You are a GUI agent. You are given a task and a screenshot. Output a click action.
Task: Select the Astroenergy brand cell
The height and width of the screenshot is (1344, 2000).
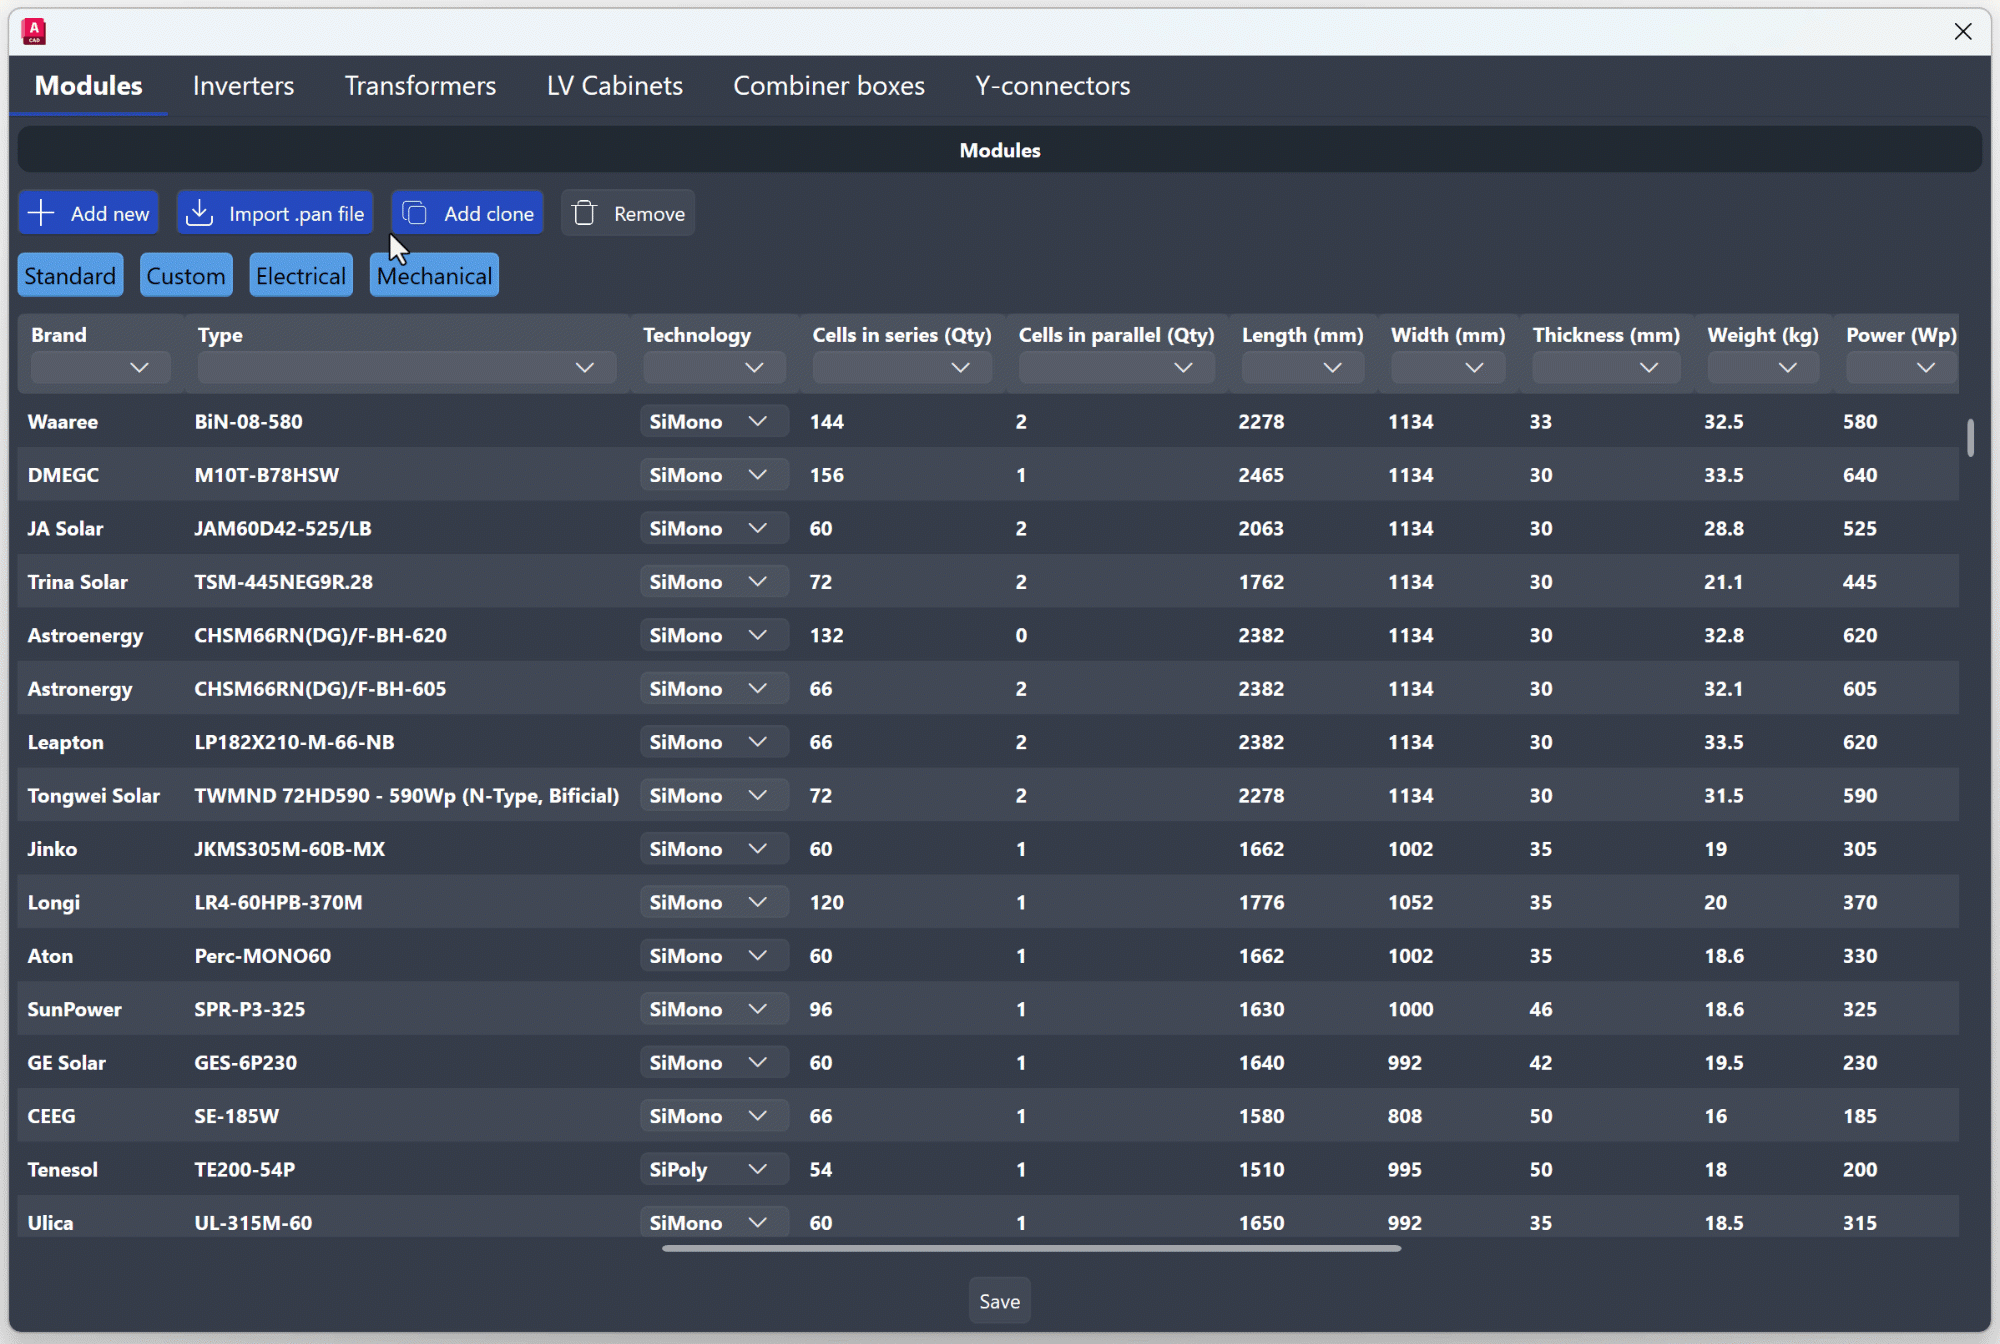(85, 636)
